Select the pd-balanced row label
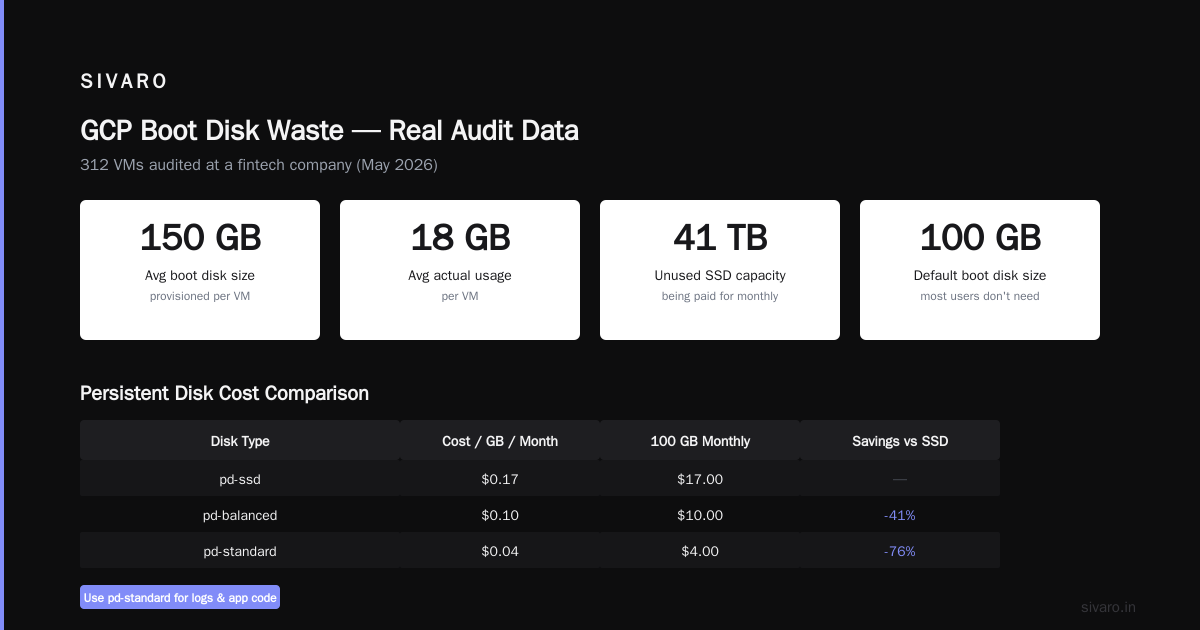 (x=240, y=515)
